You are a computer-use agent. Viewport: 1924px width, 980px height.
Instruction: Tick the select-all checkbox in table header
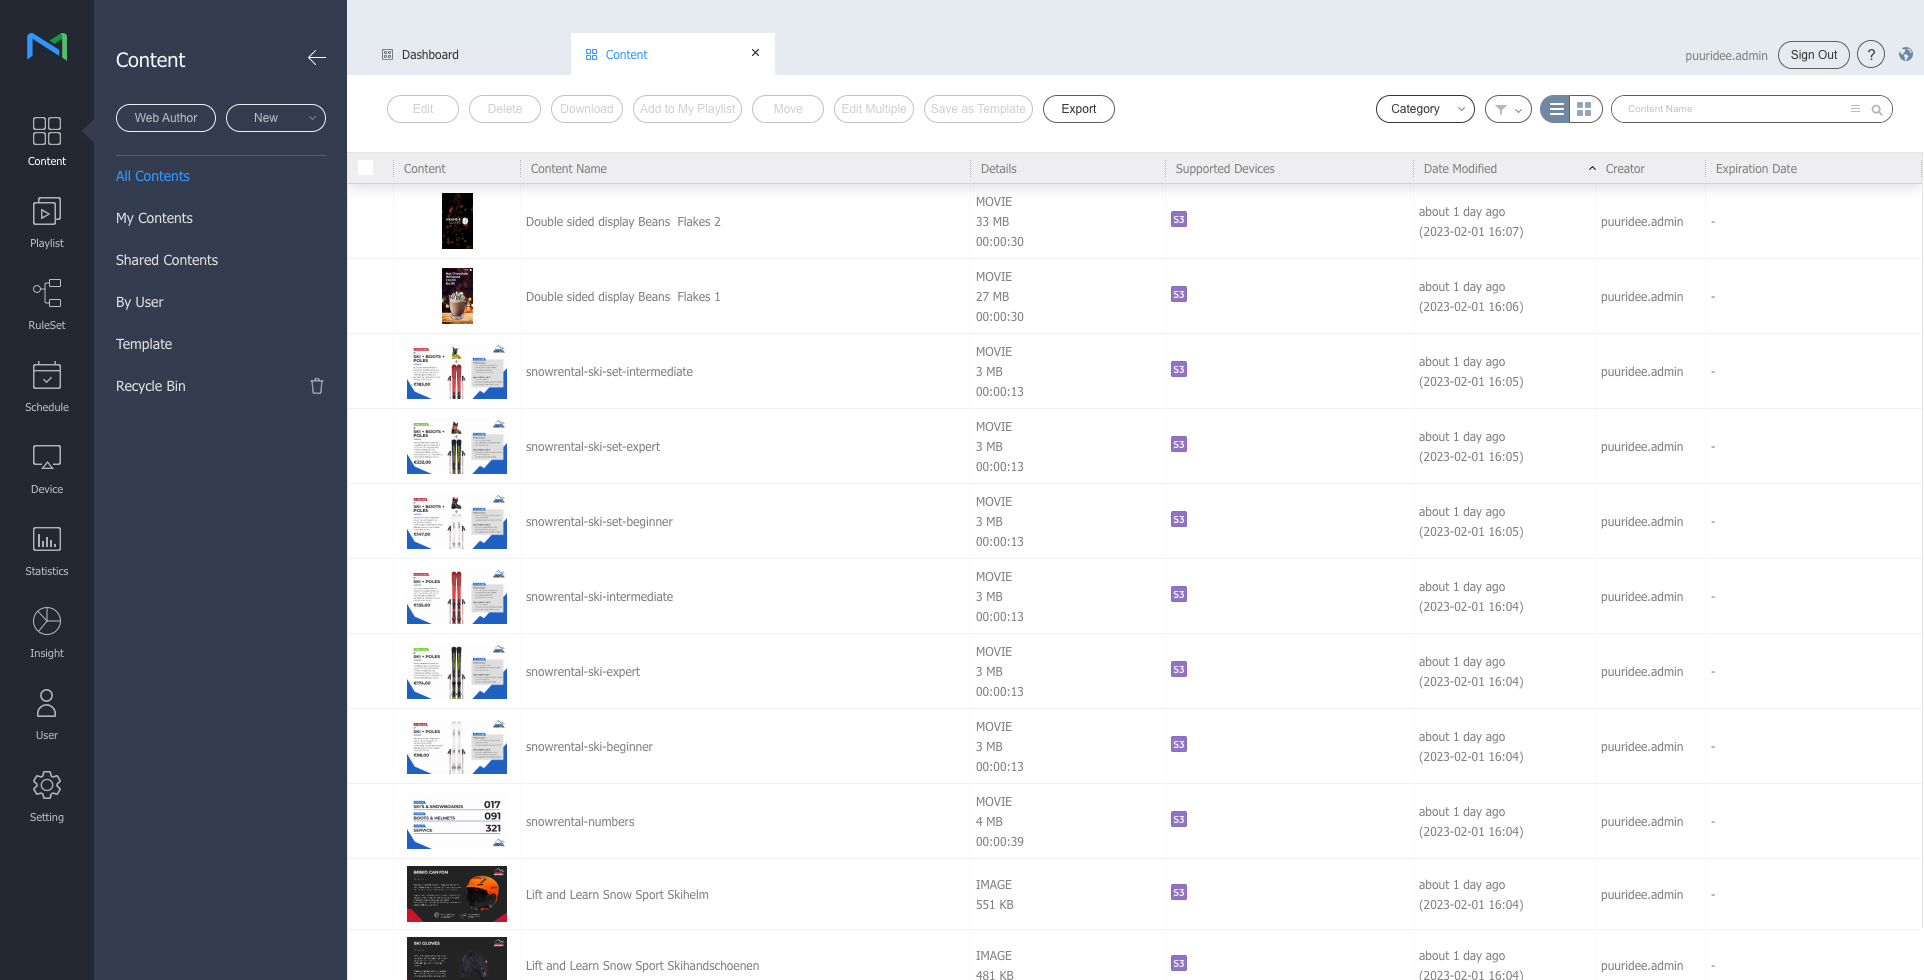click(x=366, y=168)
